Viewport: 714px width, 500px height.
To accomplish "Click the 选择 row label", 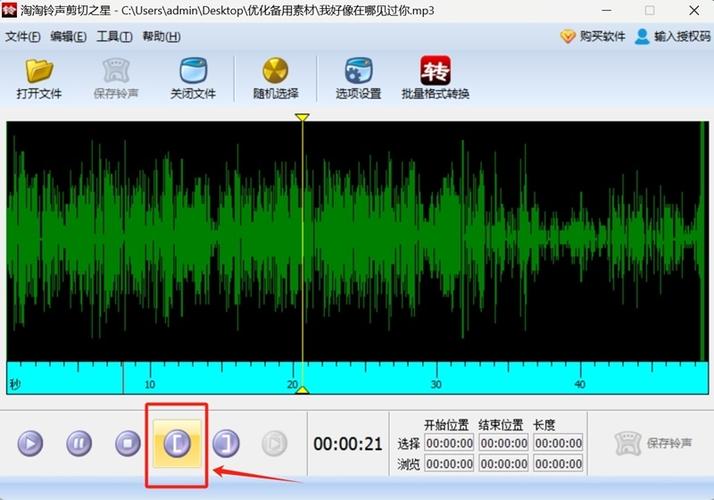I will (x=409, y=444).
